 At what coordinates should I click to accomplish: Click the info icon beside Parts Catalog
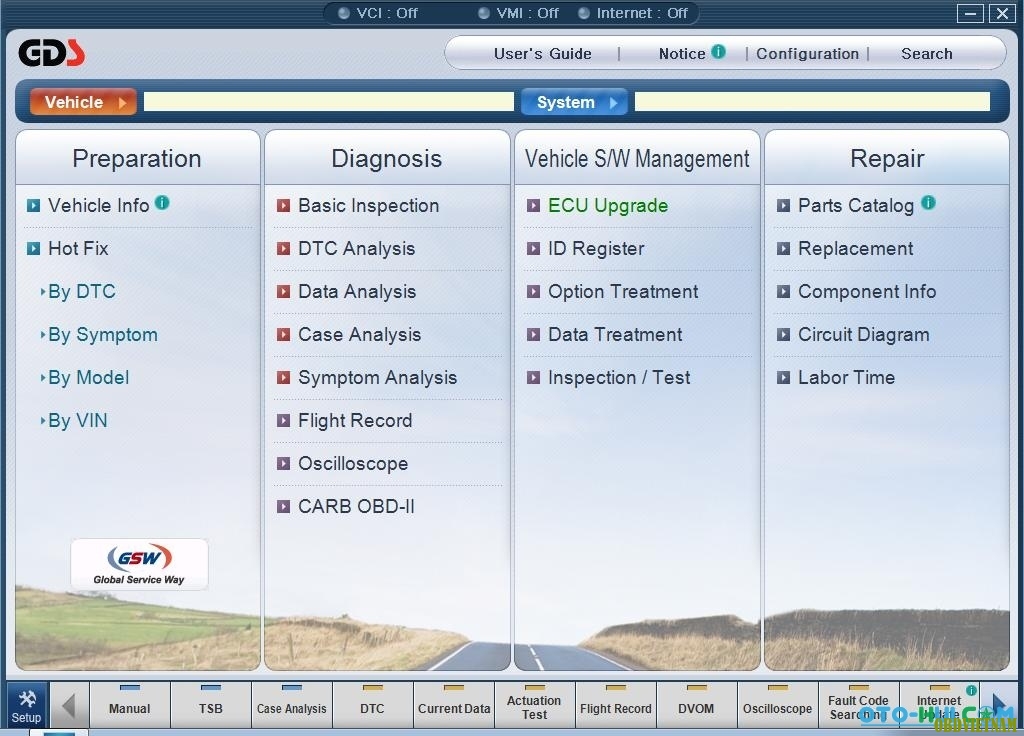(928, 203)
